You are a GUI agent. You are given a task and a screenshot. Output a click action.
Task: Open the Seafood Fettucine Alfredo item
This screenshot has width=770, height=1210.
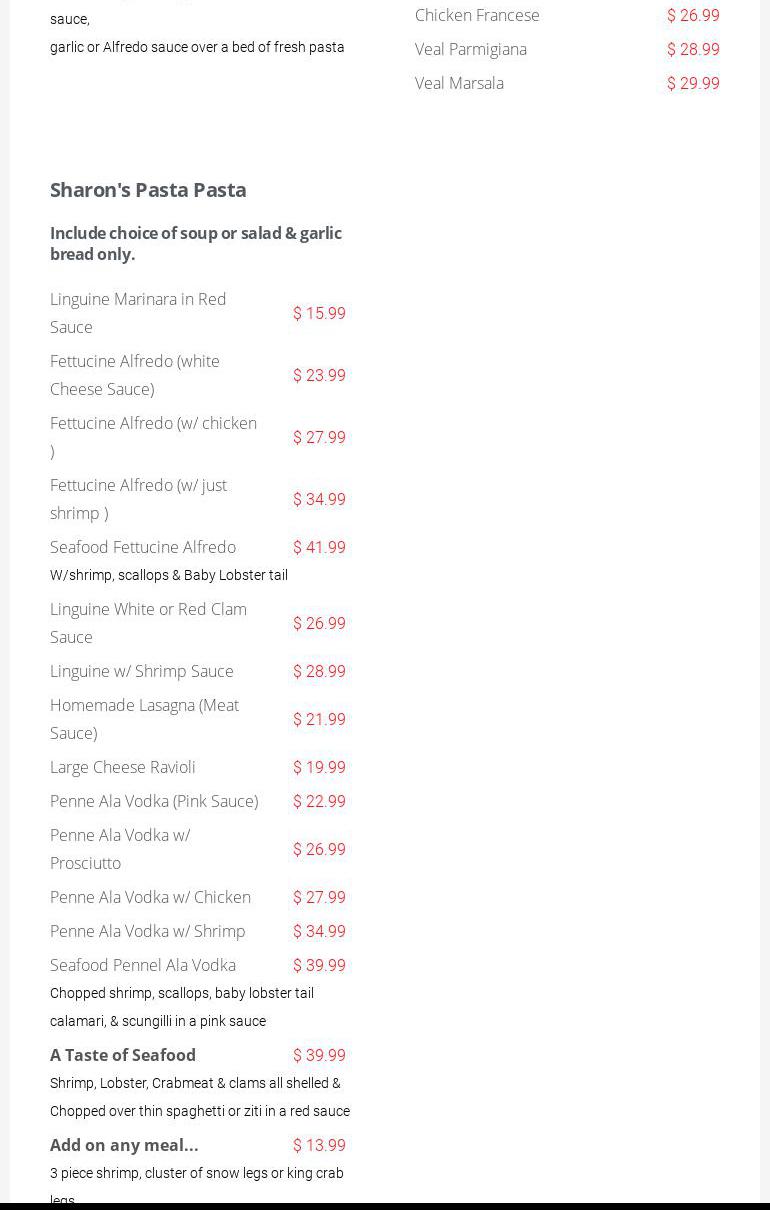pyautogui.click(x=143, y=547)
